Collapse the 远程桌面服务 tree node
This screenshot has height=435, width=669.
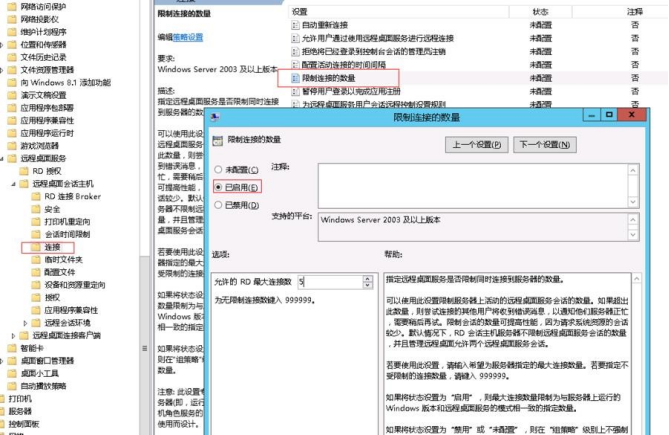tap(2, 159)
